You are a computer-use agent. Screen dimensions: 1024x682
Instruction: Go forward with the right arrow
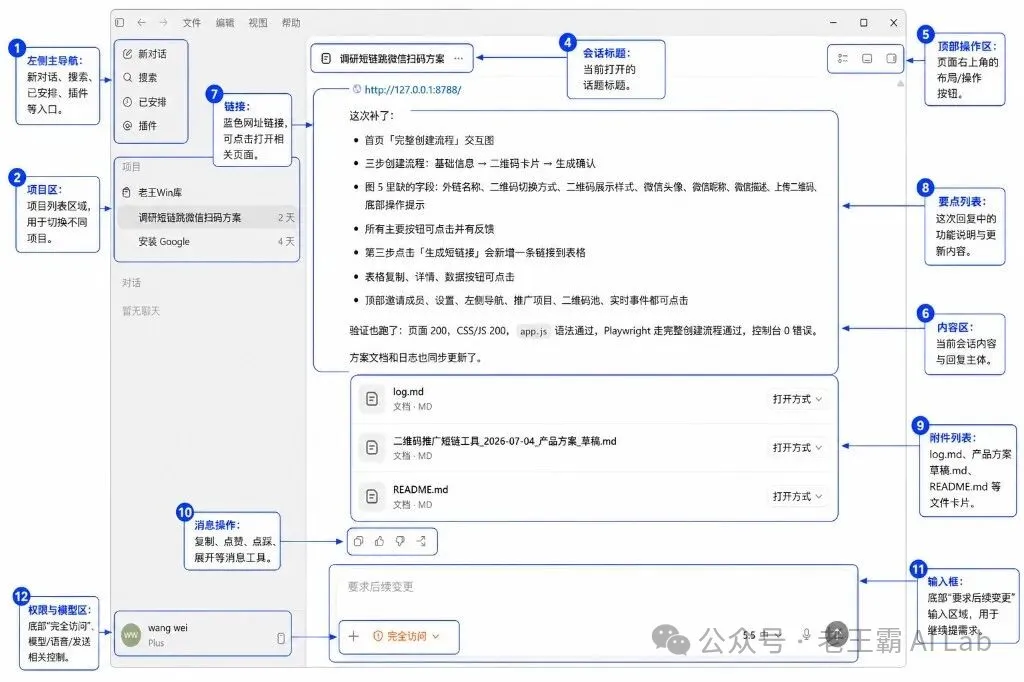[163, 22]
